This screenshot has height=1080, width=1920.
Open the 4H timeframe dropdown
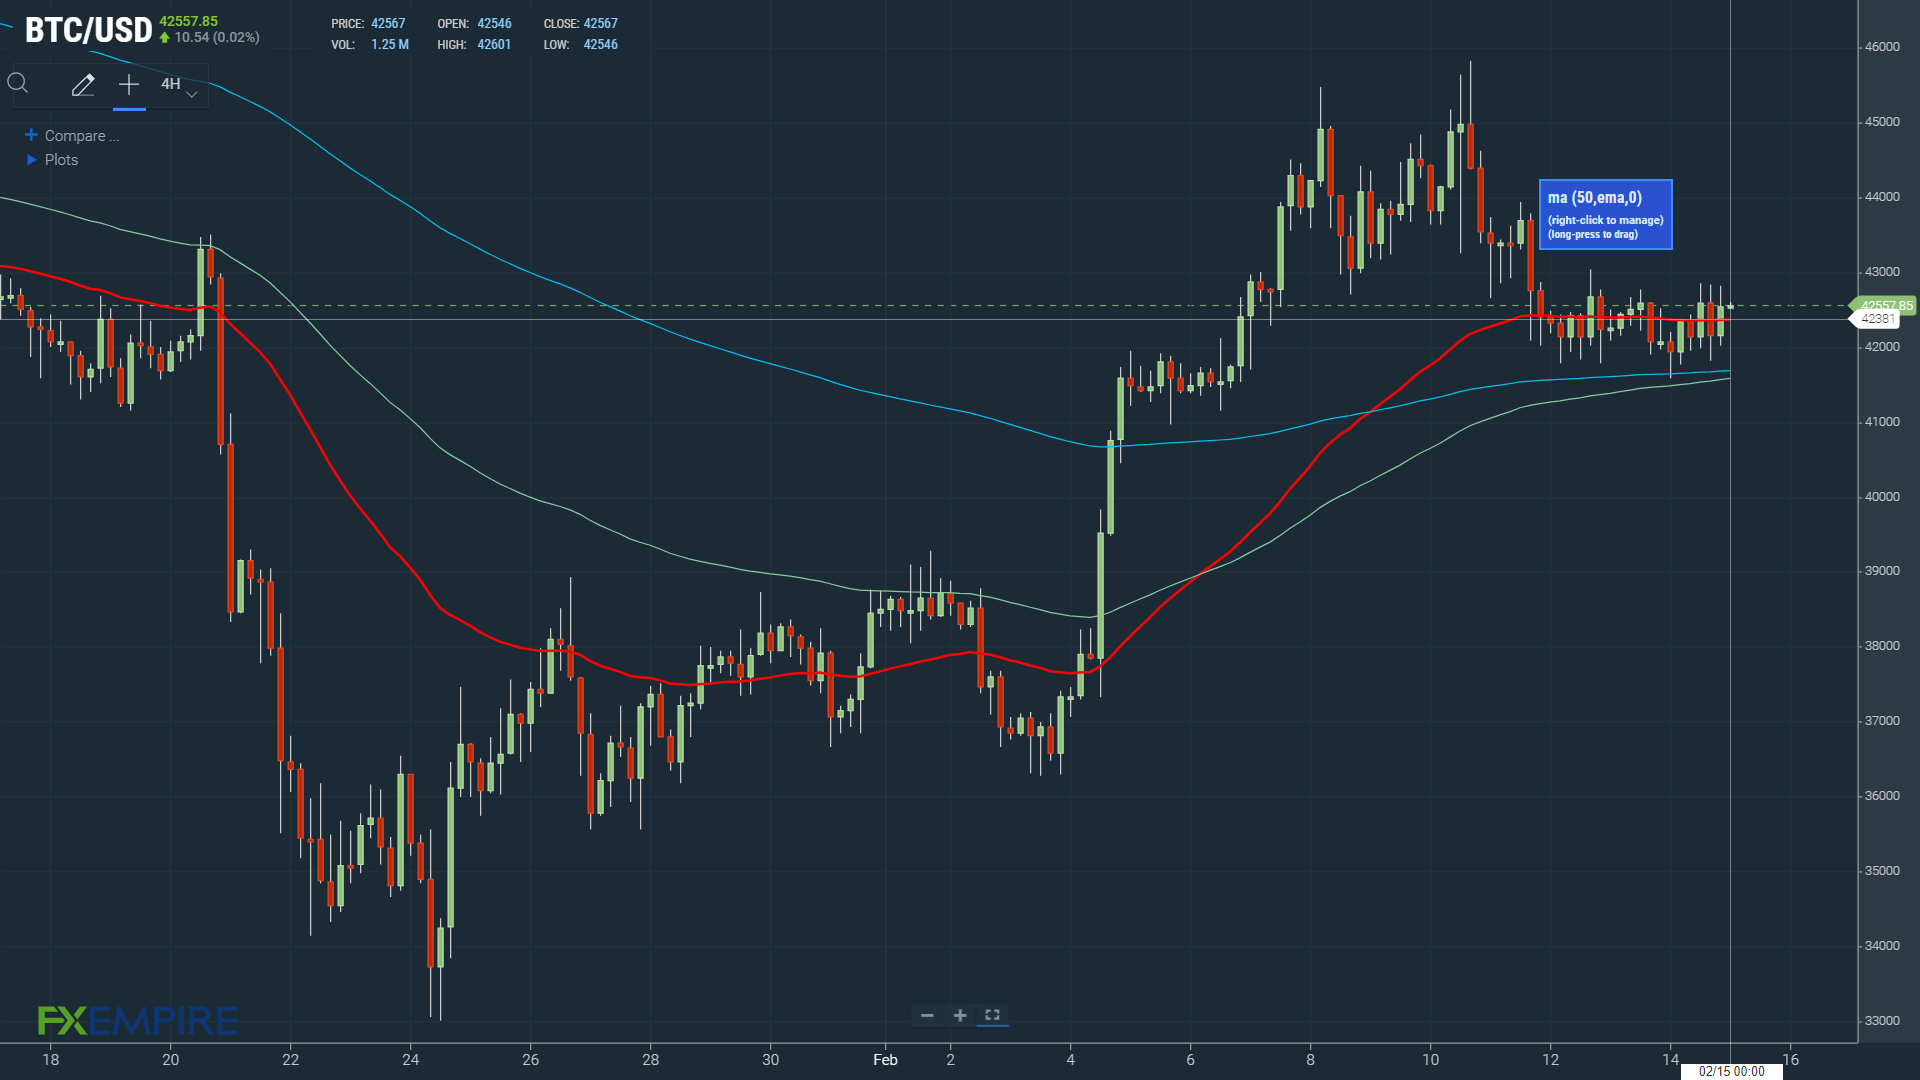coord(179,86)
